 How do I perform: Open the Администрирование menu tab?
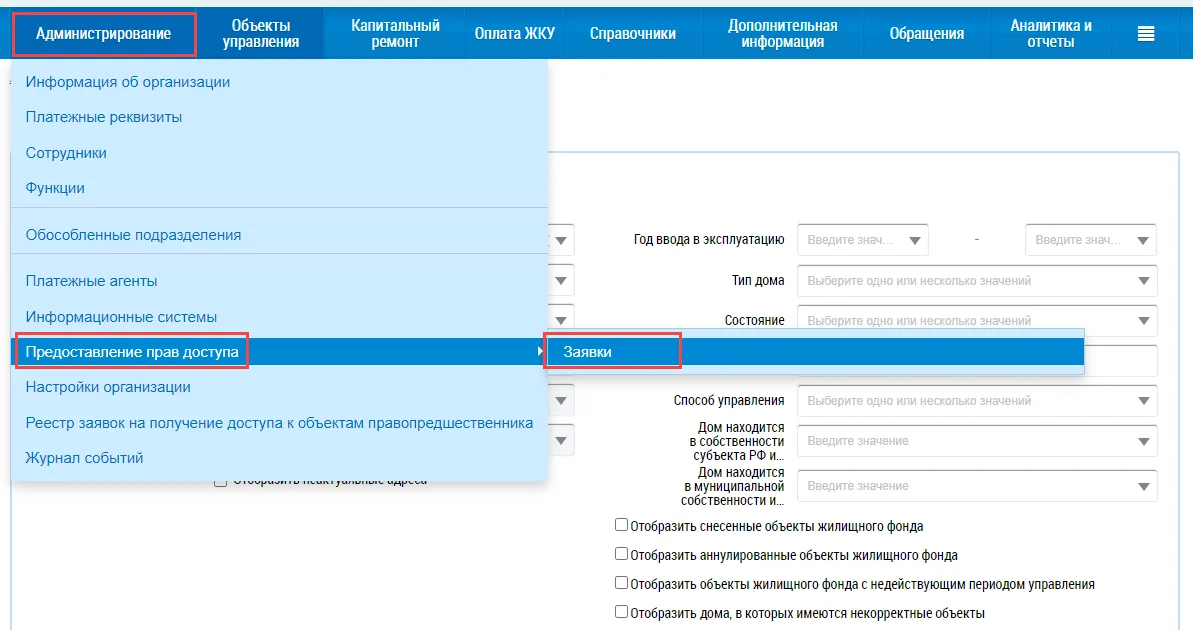coord(104,34)
